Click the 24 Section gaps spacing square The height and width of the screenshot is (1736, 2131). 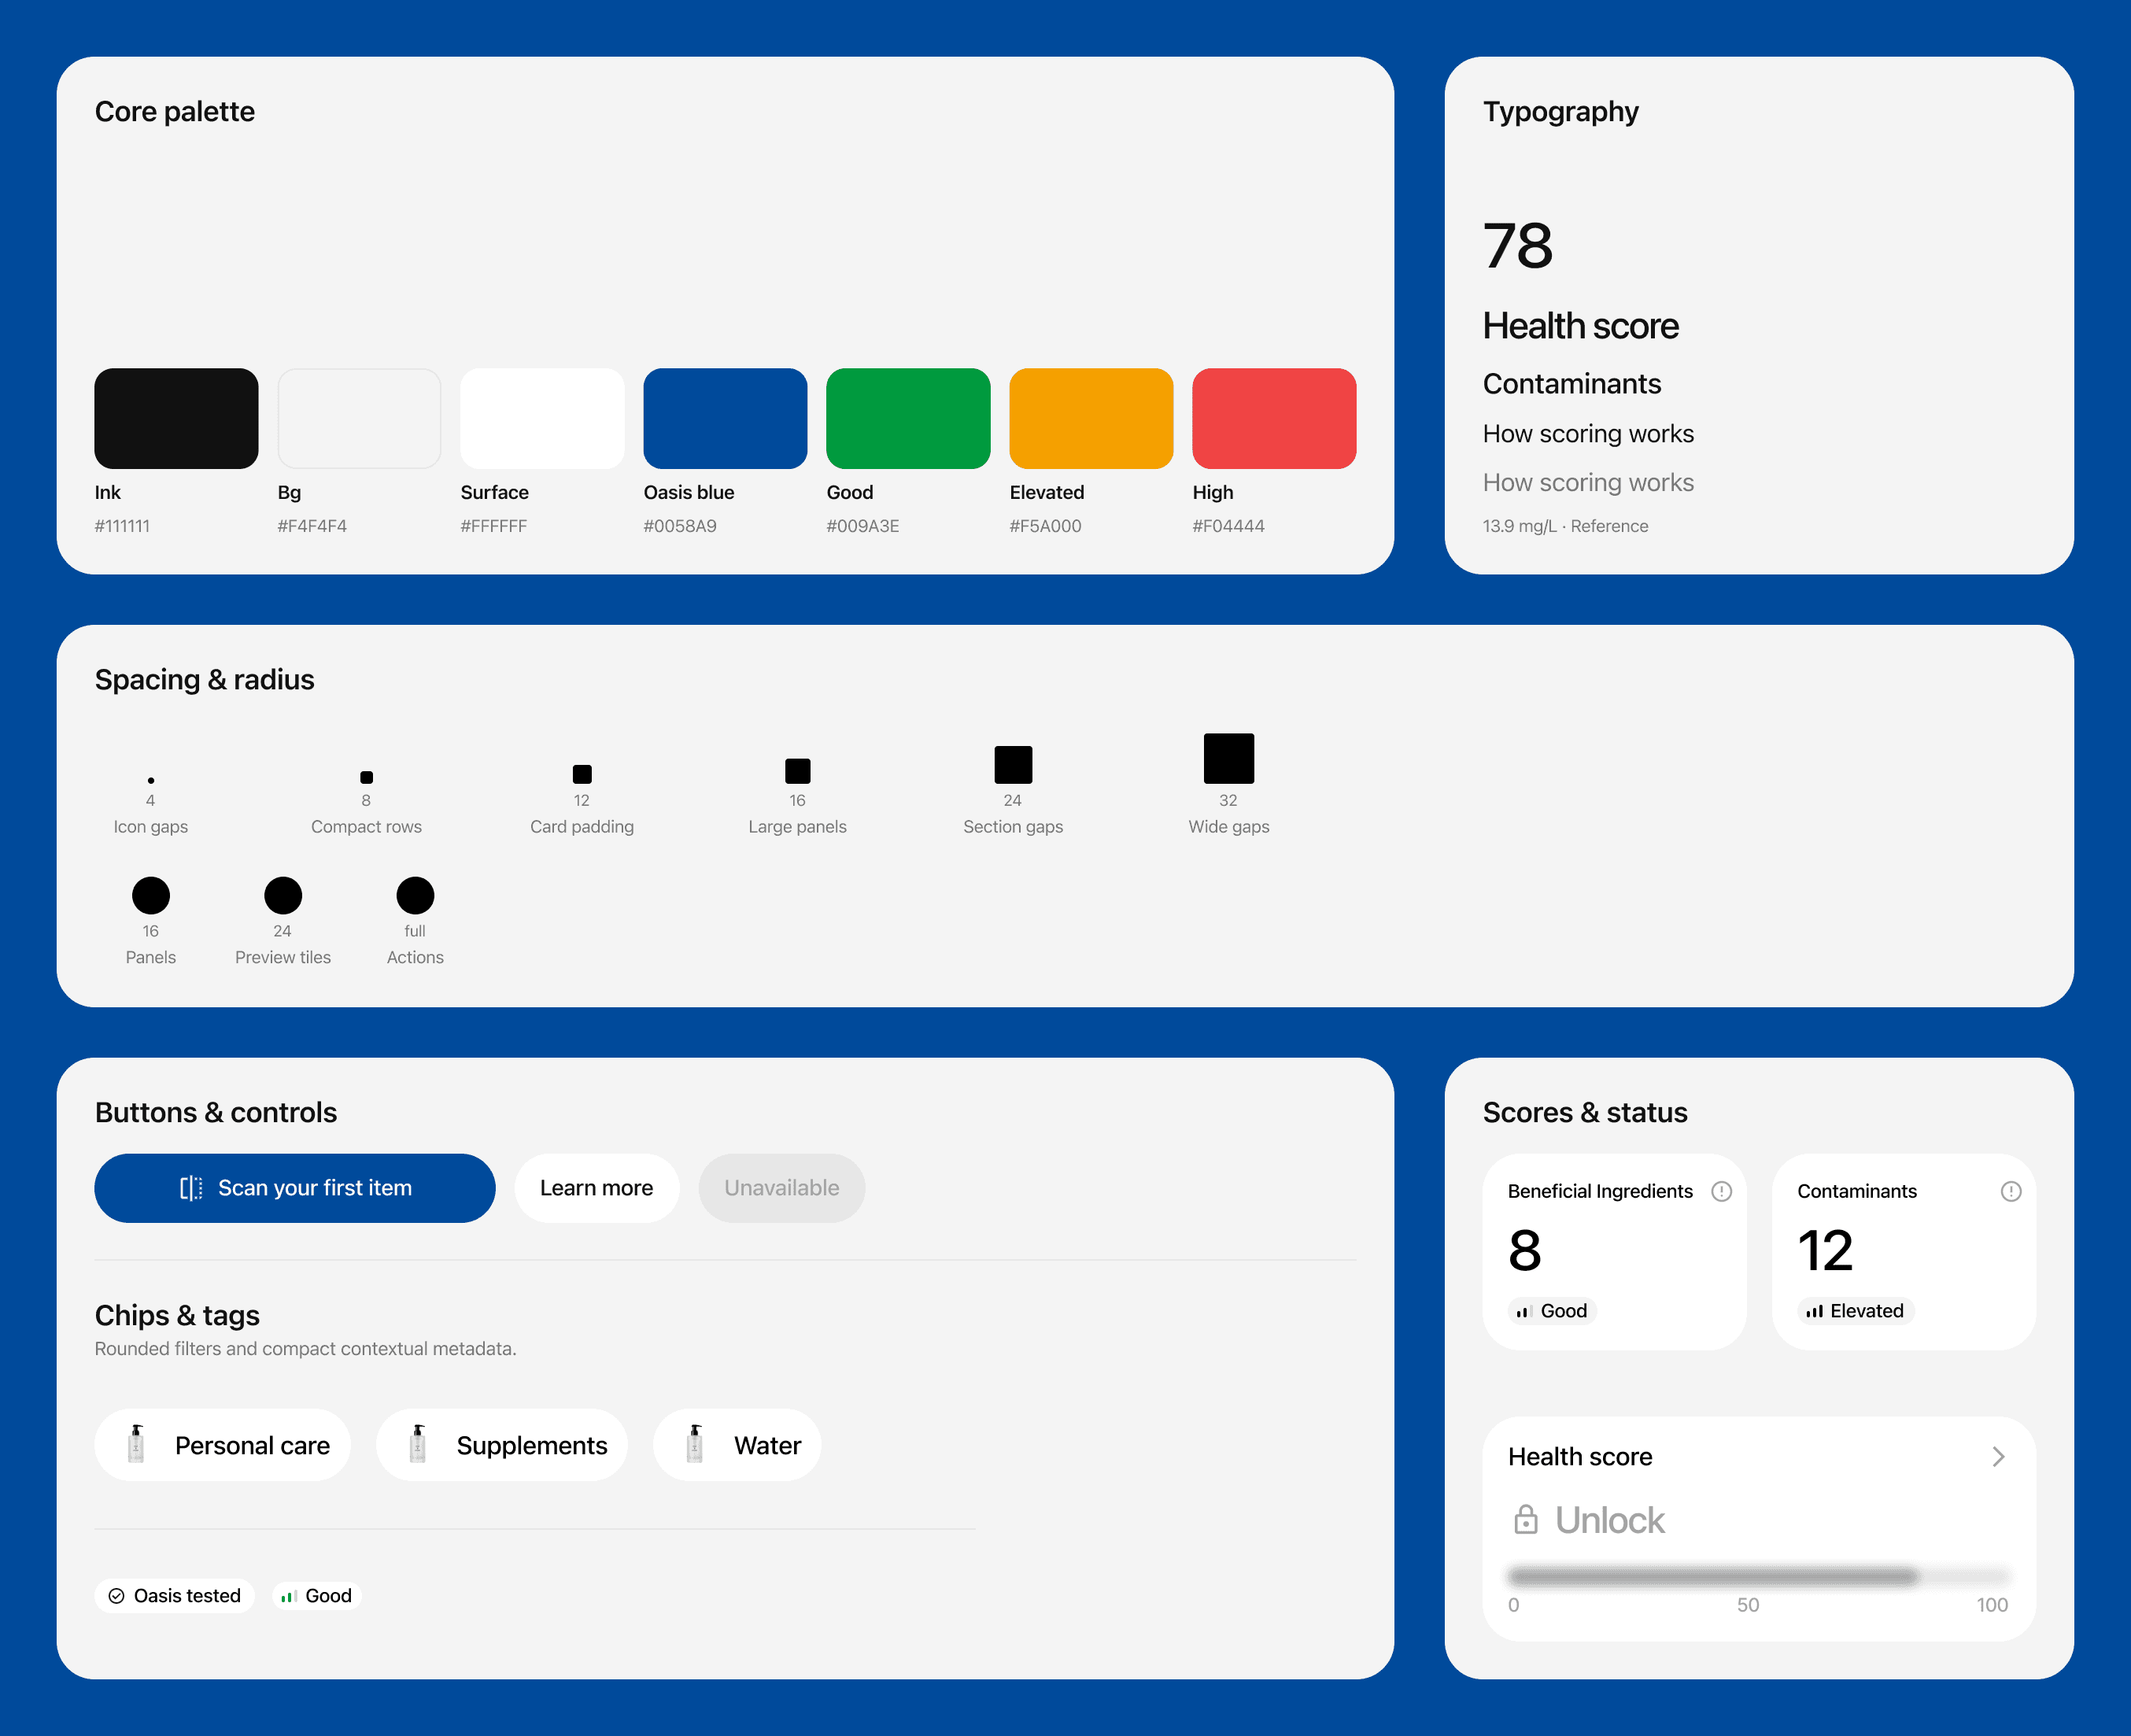click(x=1013, y=764)
